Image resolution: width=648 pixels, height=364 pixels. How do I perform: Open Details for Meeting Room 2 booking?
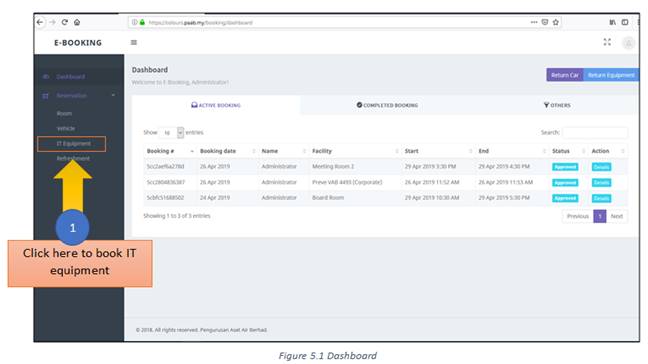tap(601, 167)
